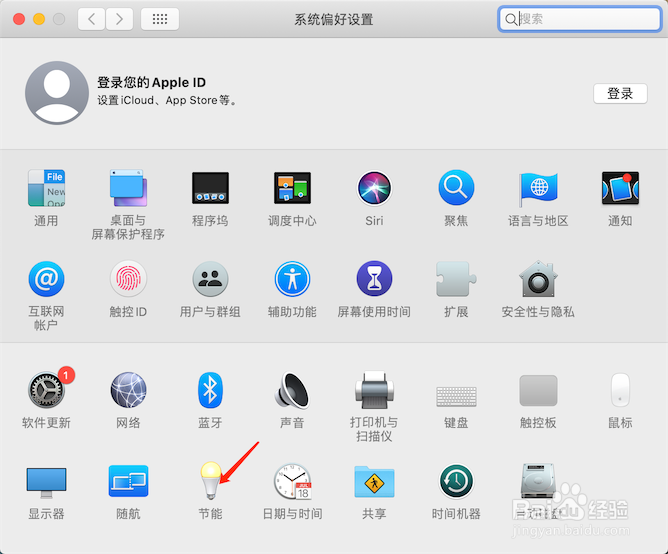Viewport: 668px width, 554px height.
Task: Open 蓝牙 (Bluetooth) preferences
Action: coord(210,390)
